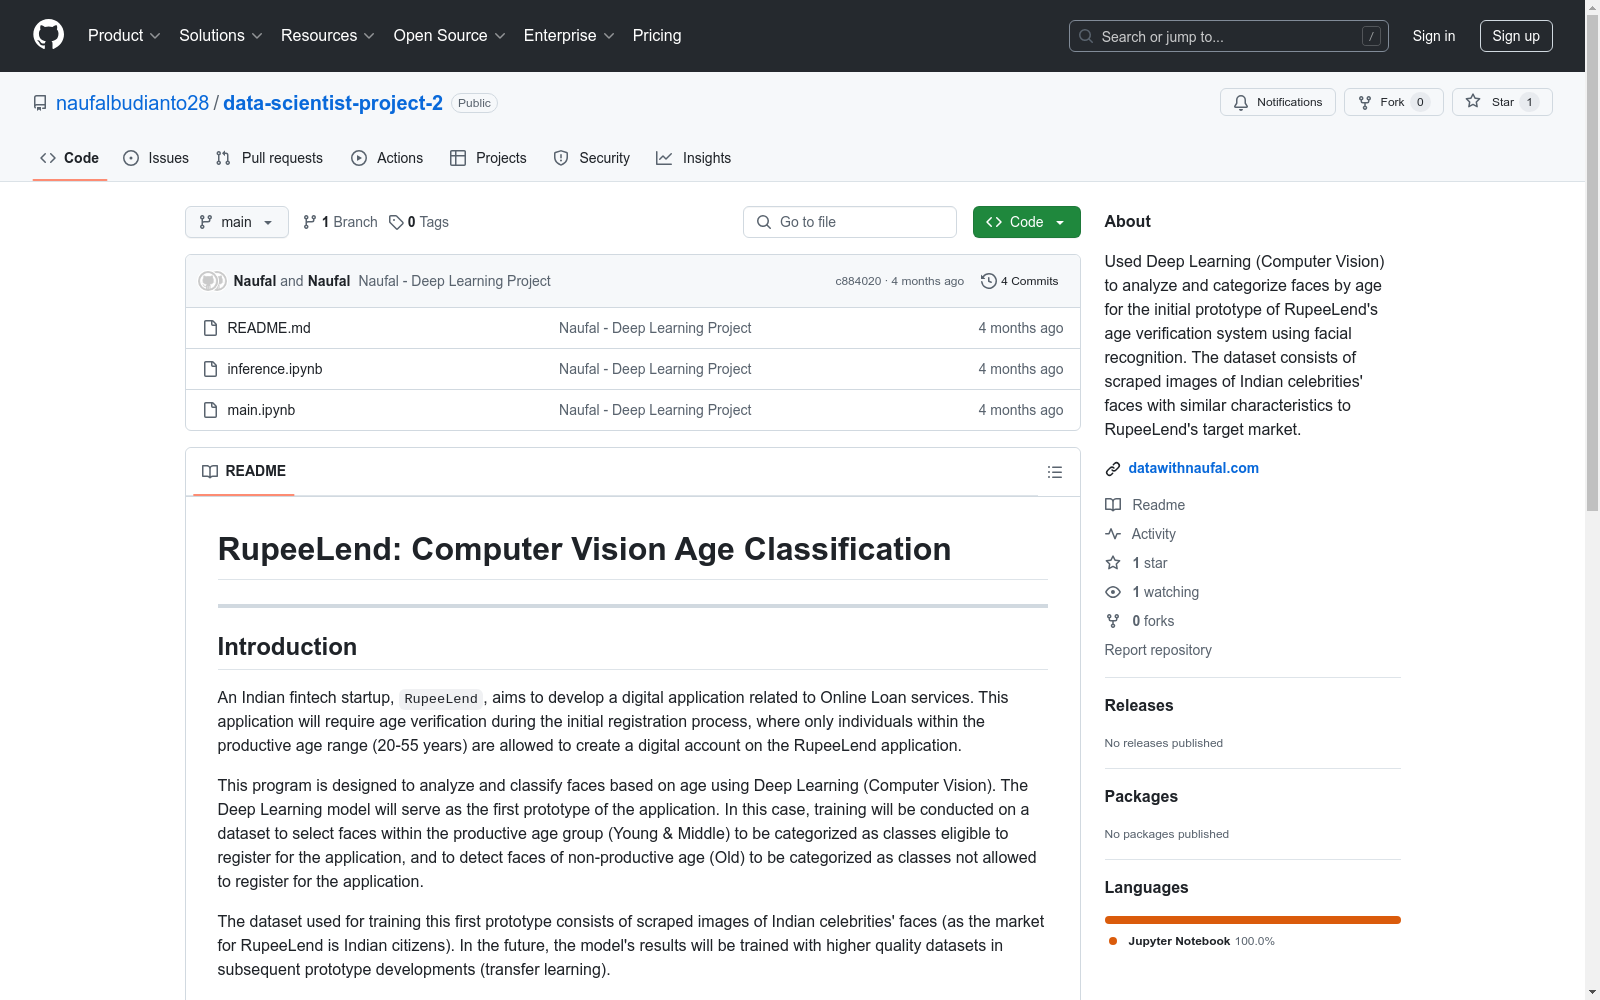This screenshot has height=1000, width=1600.
Task: Open the Security tab
Action: click(592, 158)
